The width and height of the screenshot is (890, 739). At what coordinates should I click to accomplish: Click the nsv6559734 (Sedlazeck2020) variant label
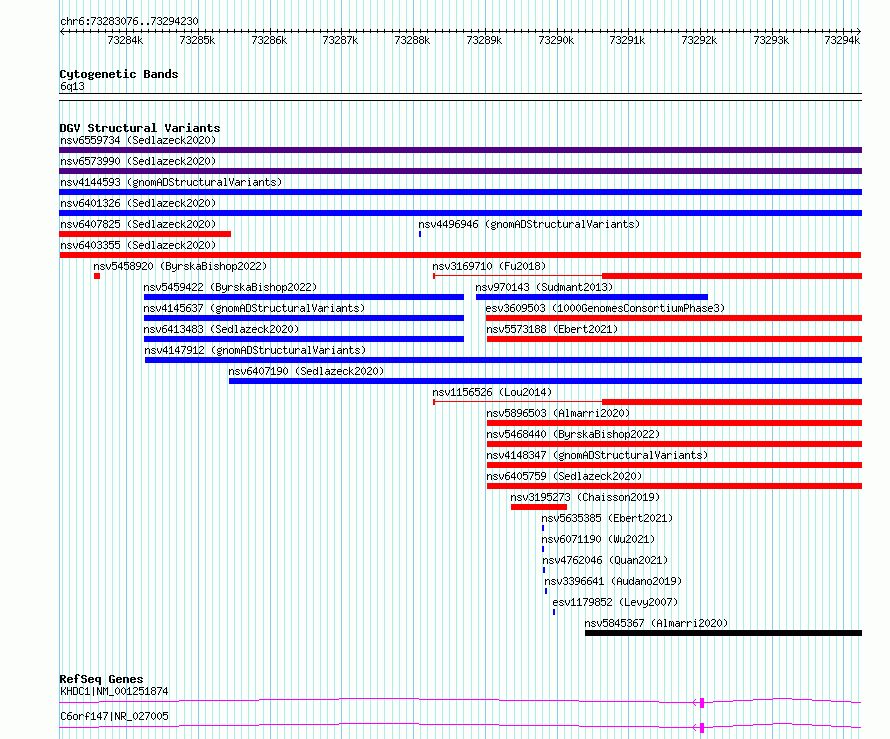pyautogui.click(x=138, y=140)
